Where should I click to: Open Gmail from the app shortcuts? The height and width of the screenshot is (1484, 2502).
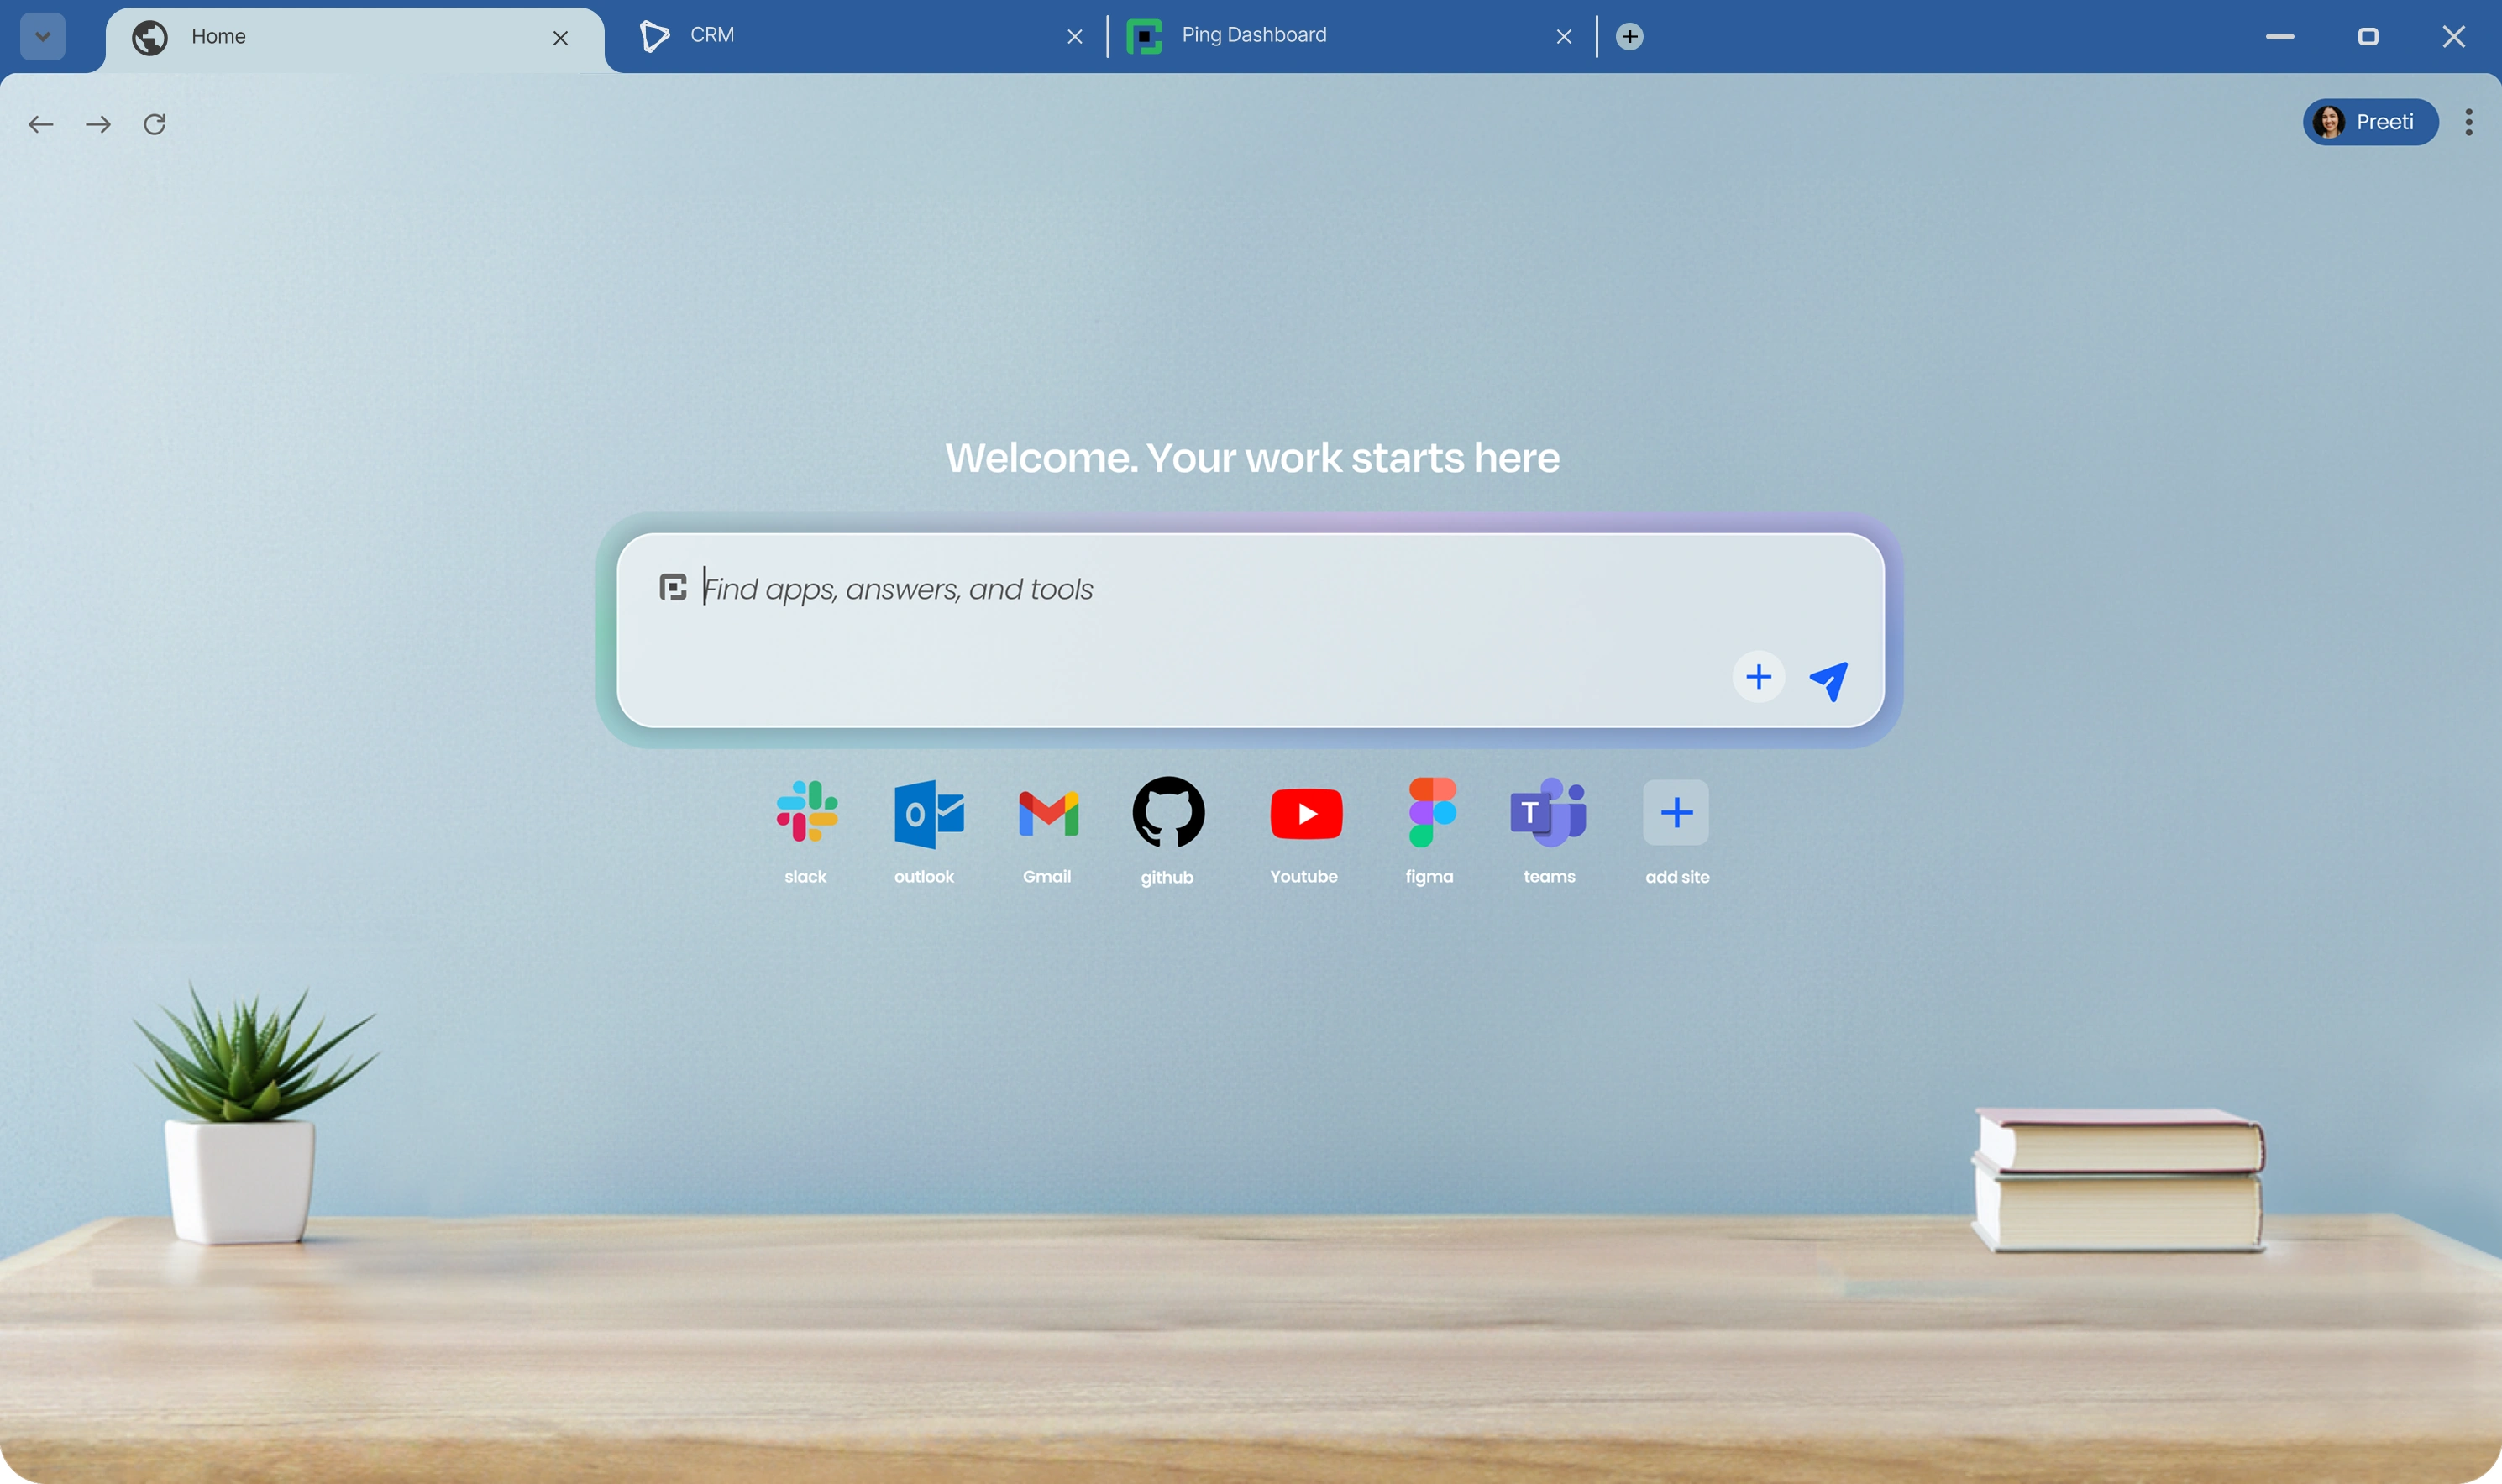point(1047,813)
